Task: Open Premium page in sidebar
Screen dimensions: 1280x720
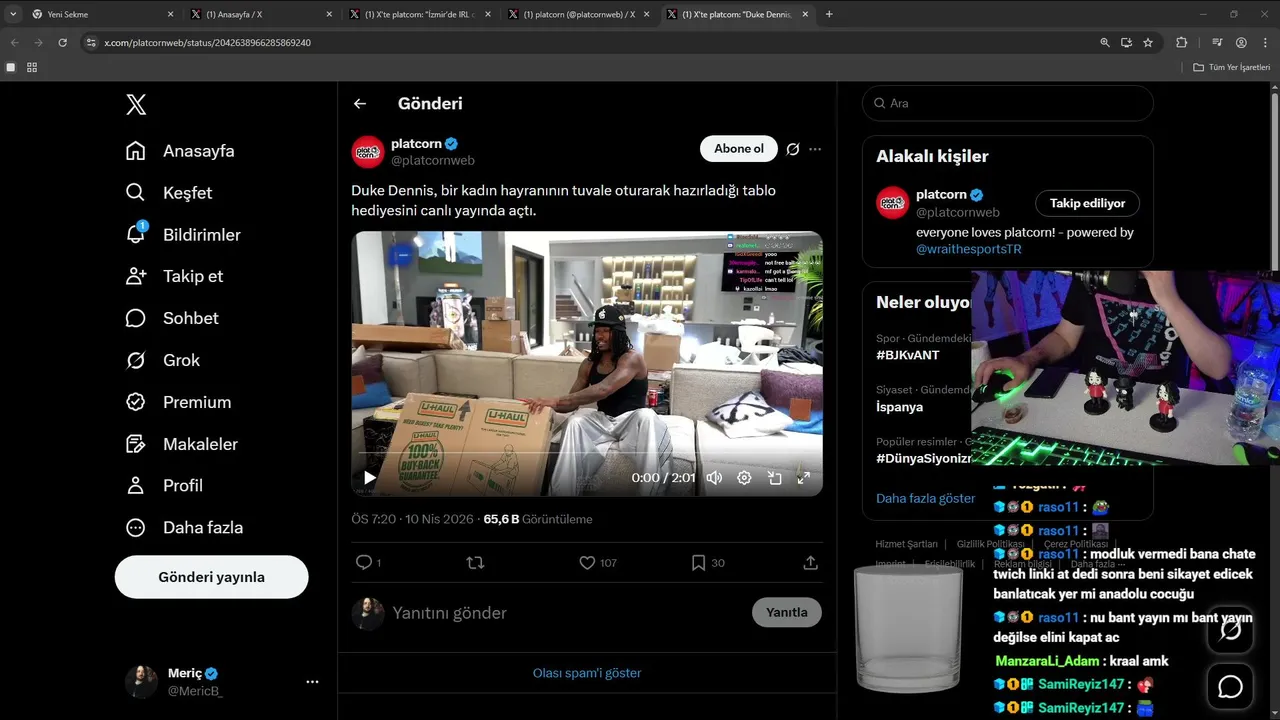Action: [x=178, y=402]
